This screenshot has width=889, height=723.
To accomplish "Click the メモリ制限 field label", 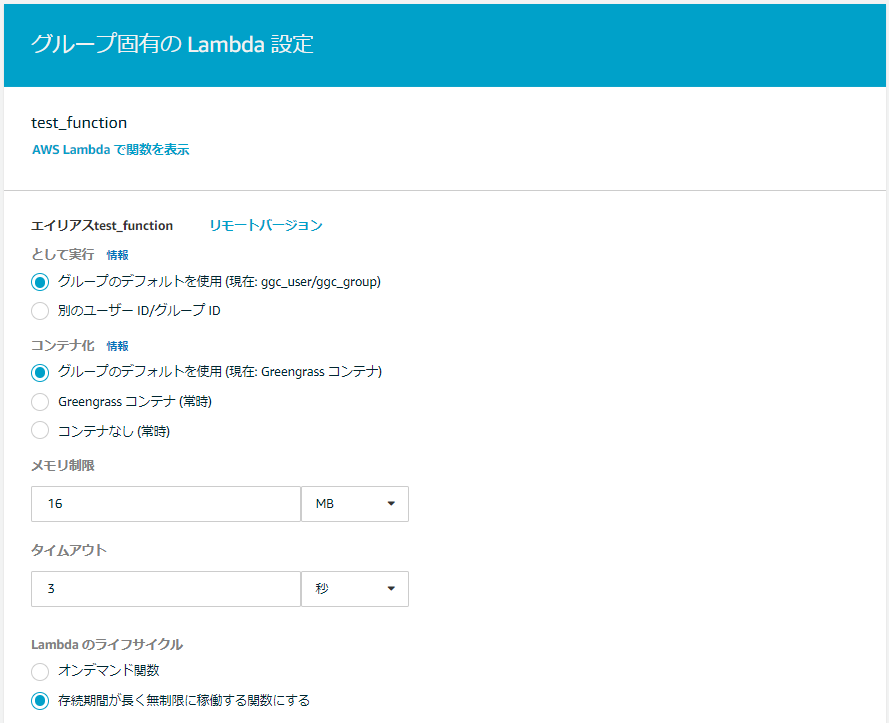I will tap(62, 466).
